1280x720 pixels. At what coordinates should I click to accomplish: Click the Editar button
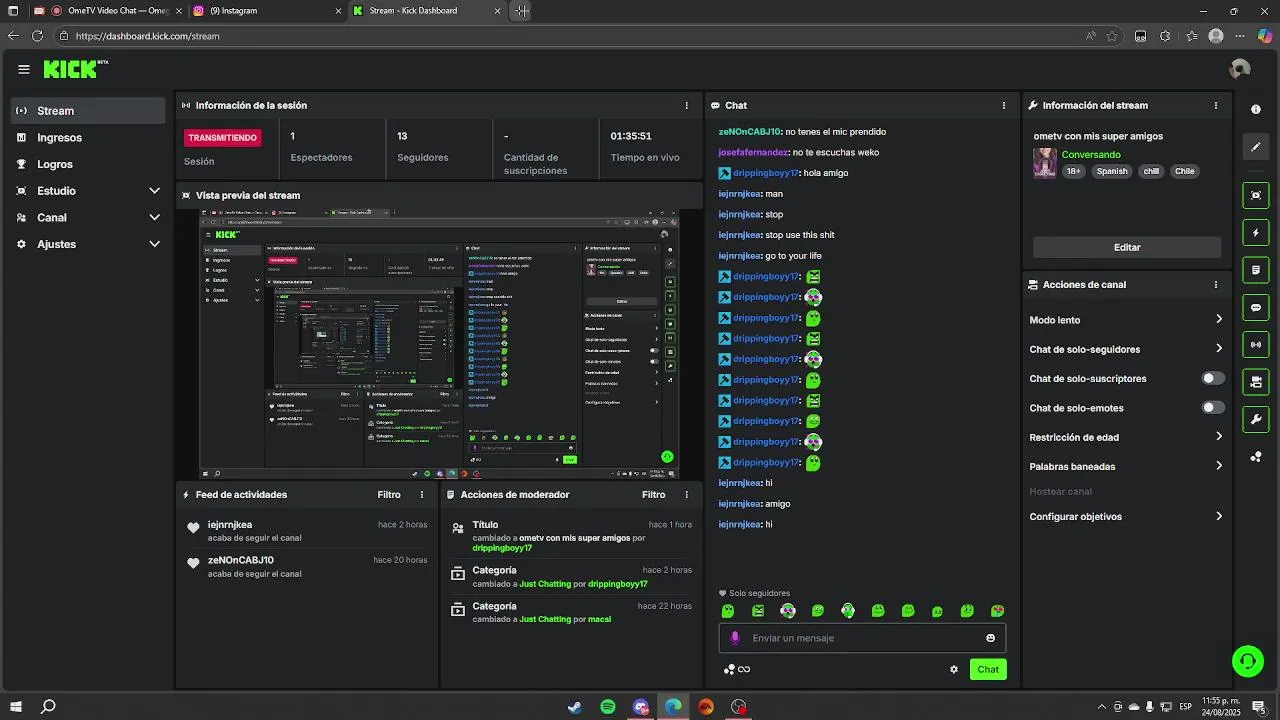click(x=1127, y=247)
